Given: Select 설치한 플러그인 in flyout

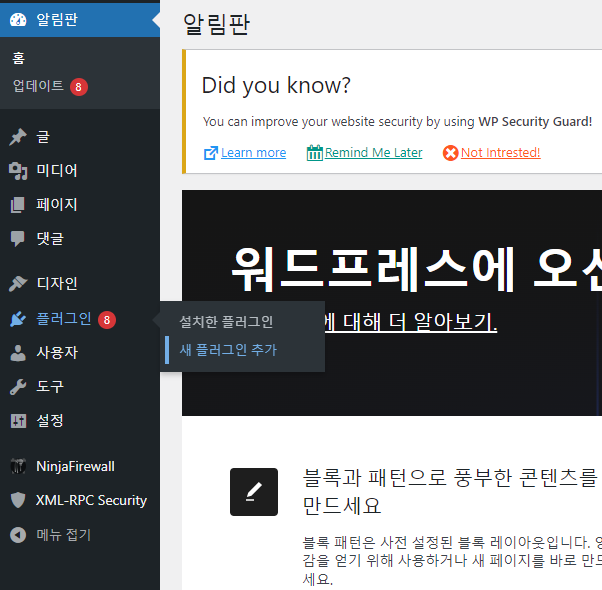Looking at the screenshot, I should [x=226, y=322].
